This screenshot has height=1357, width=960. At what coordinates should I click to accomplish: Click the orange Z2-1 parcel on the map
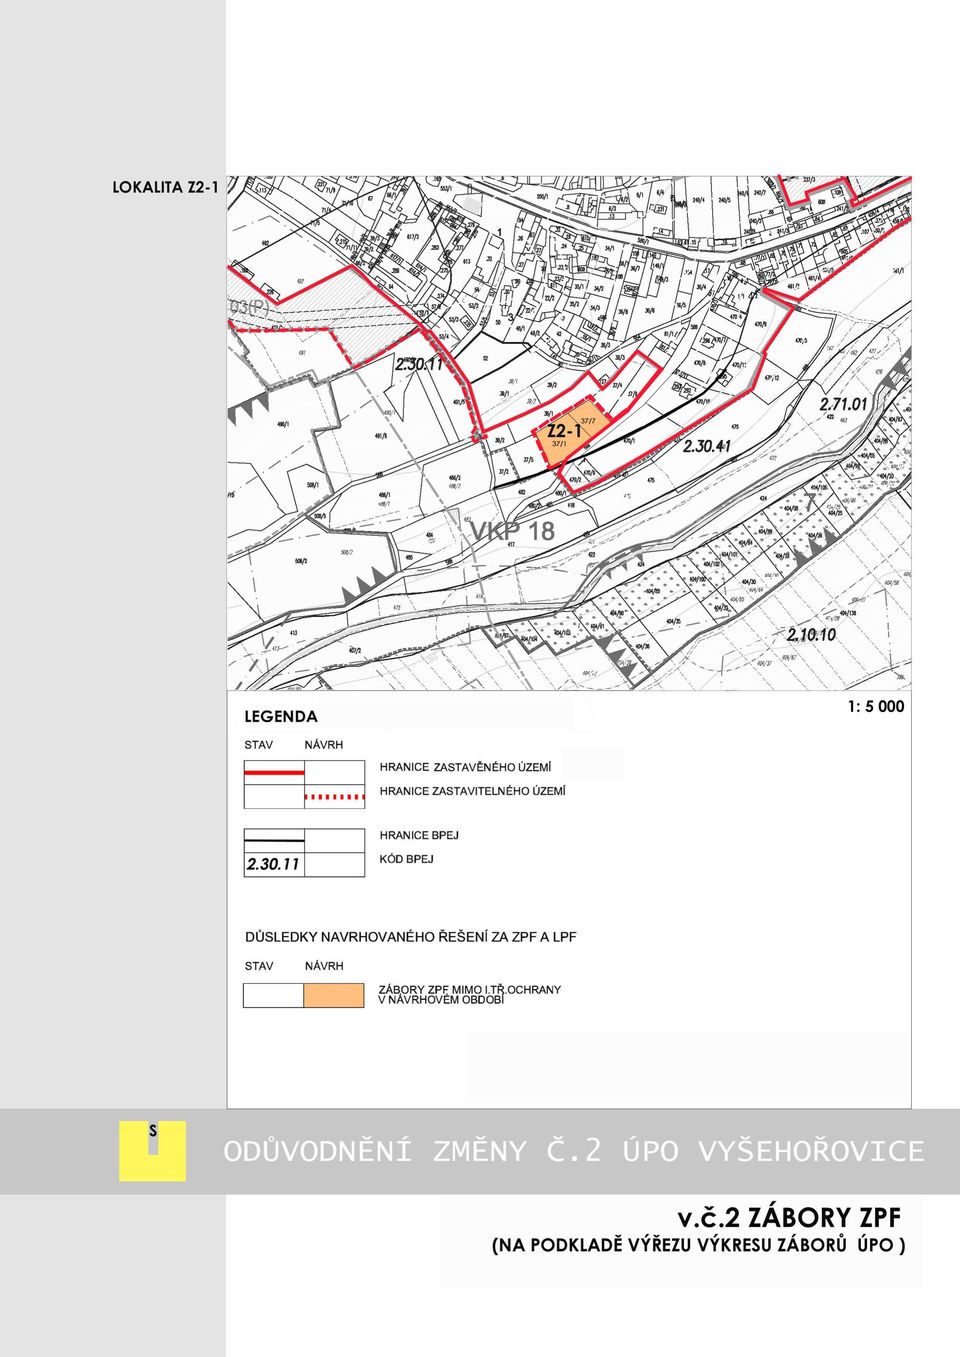[x=573, y=432]
